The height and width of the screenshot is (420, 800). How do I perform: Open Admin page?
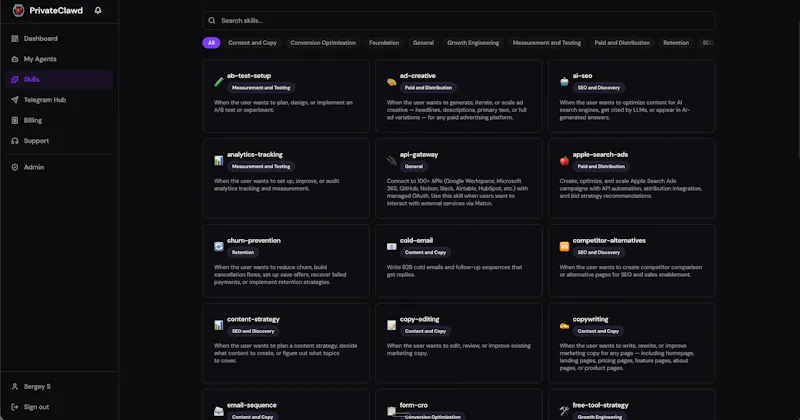[x=59, y=167]
